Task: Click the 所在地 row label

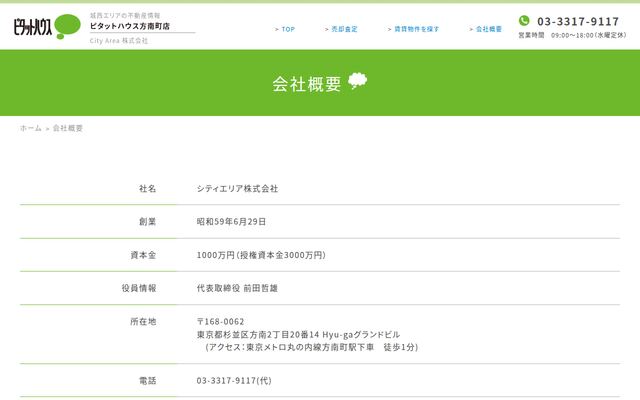Action: [x=143, y=322]
